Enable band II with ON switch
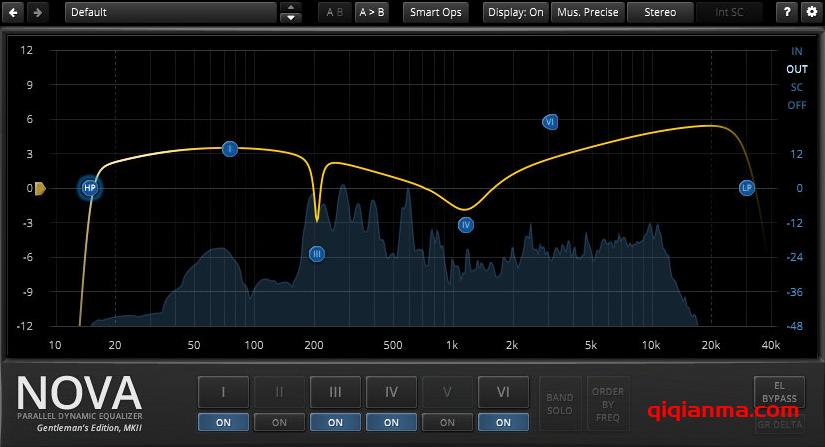Screen dimensions: 825x447 (x=279, y=422)
